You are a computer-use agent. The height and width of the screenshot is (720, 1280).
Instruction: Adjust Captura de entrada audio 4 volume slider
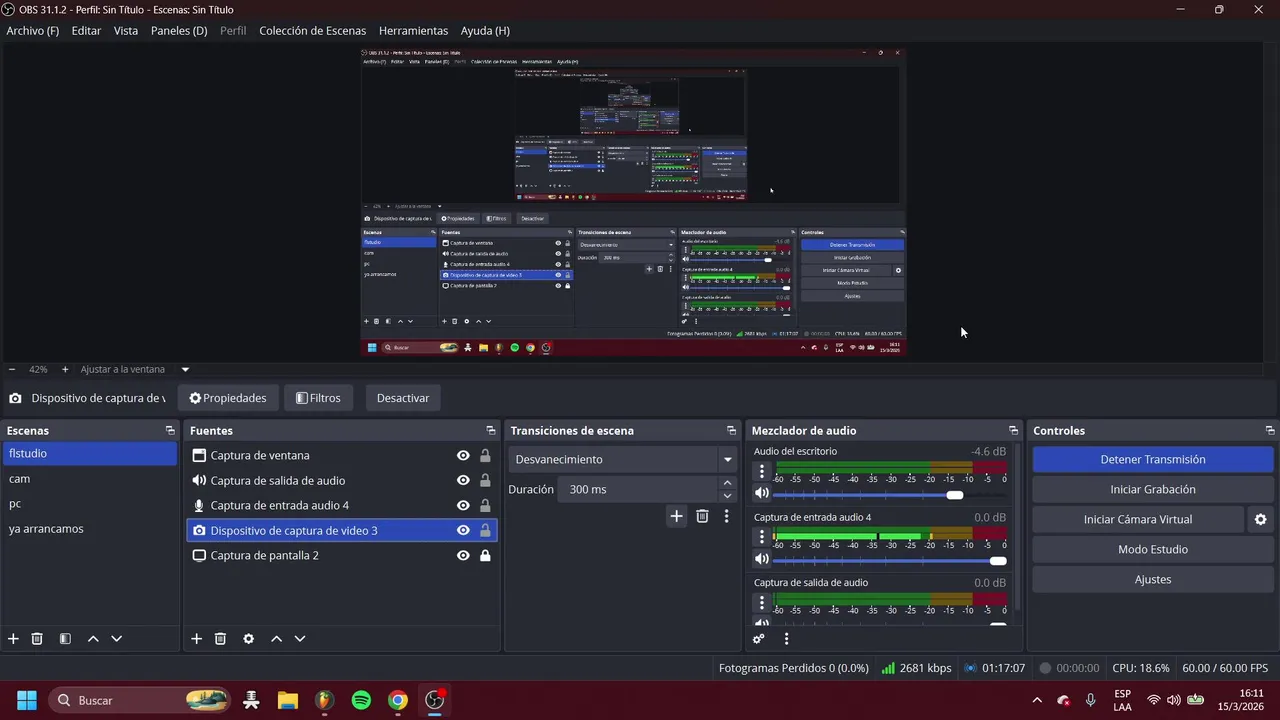coord(890,560)
